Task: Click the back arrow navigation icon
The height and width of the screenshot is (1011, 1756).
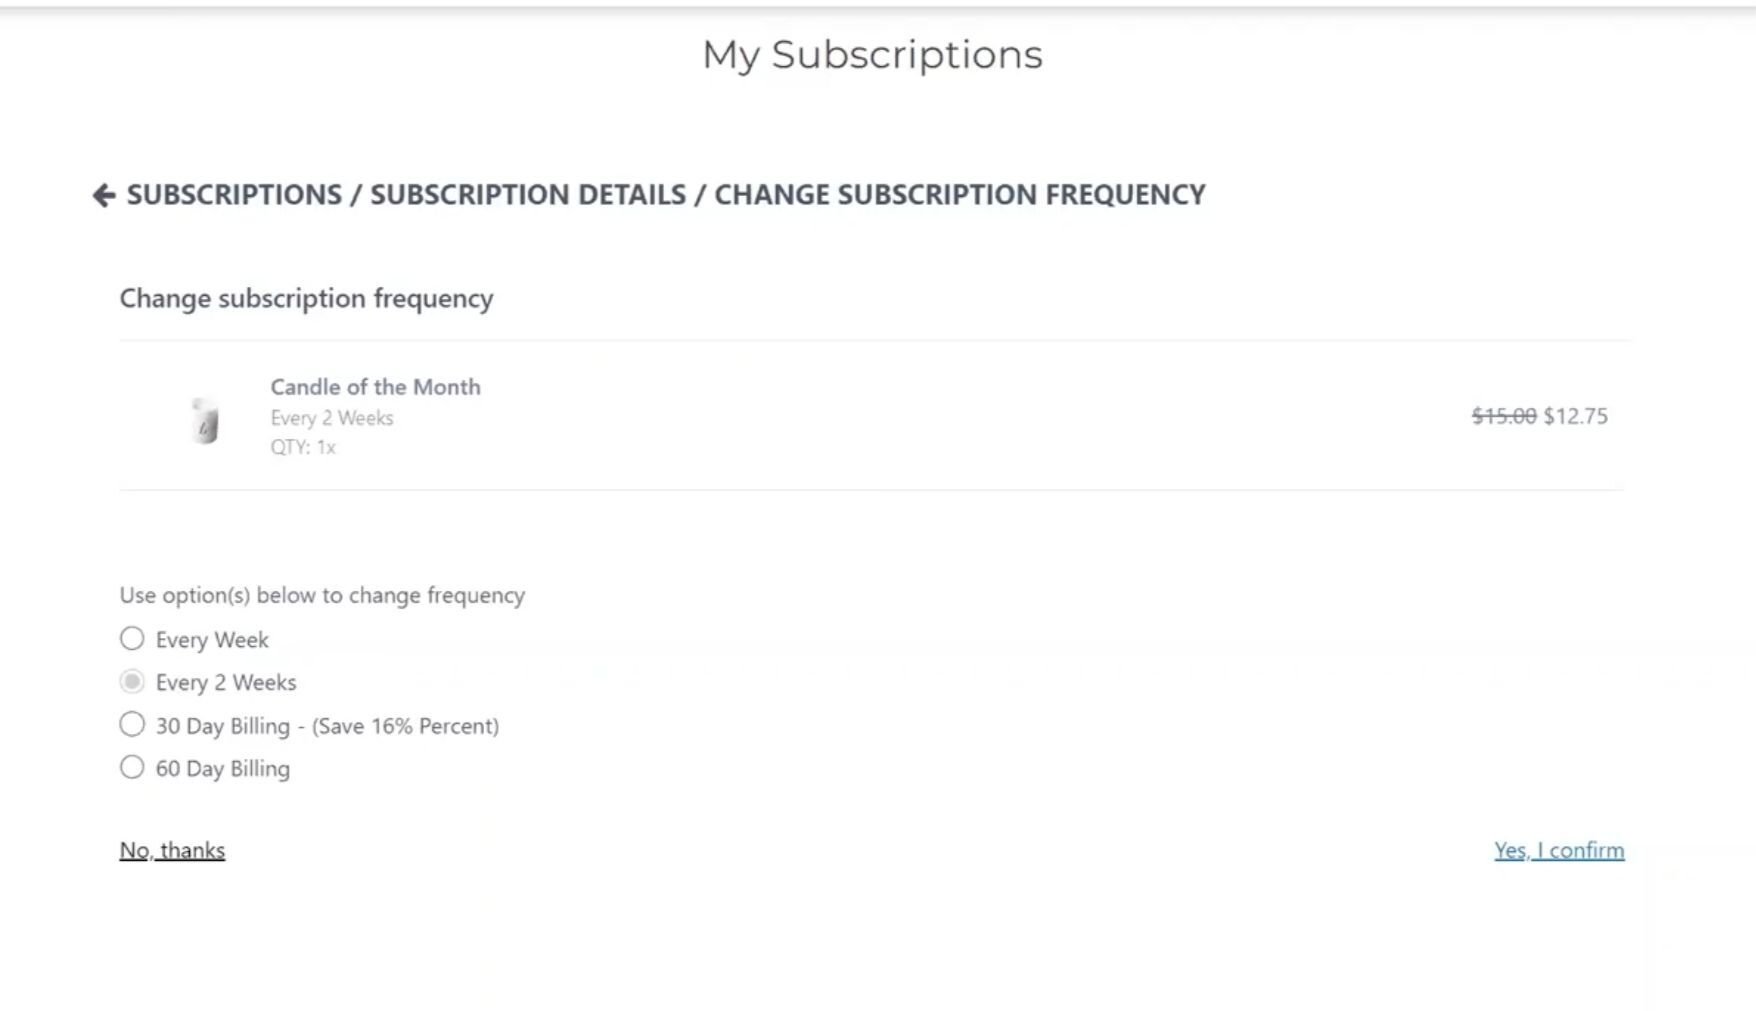Action: 101,194
